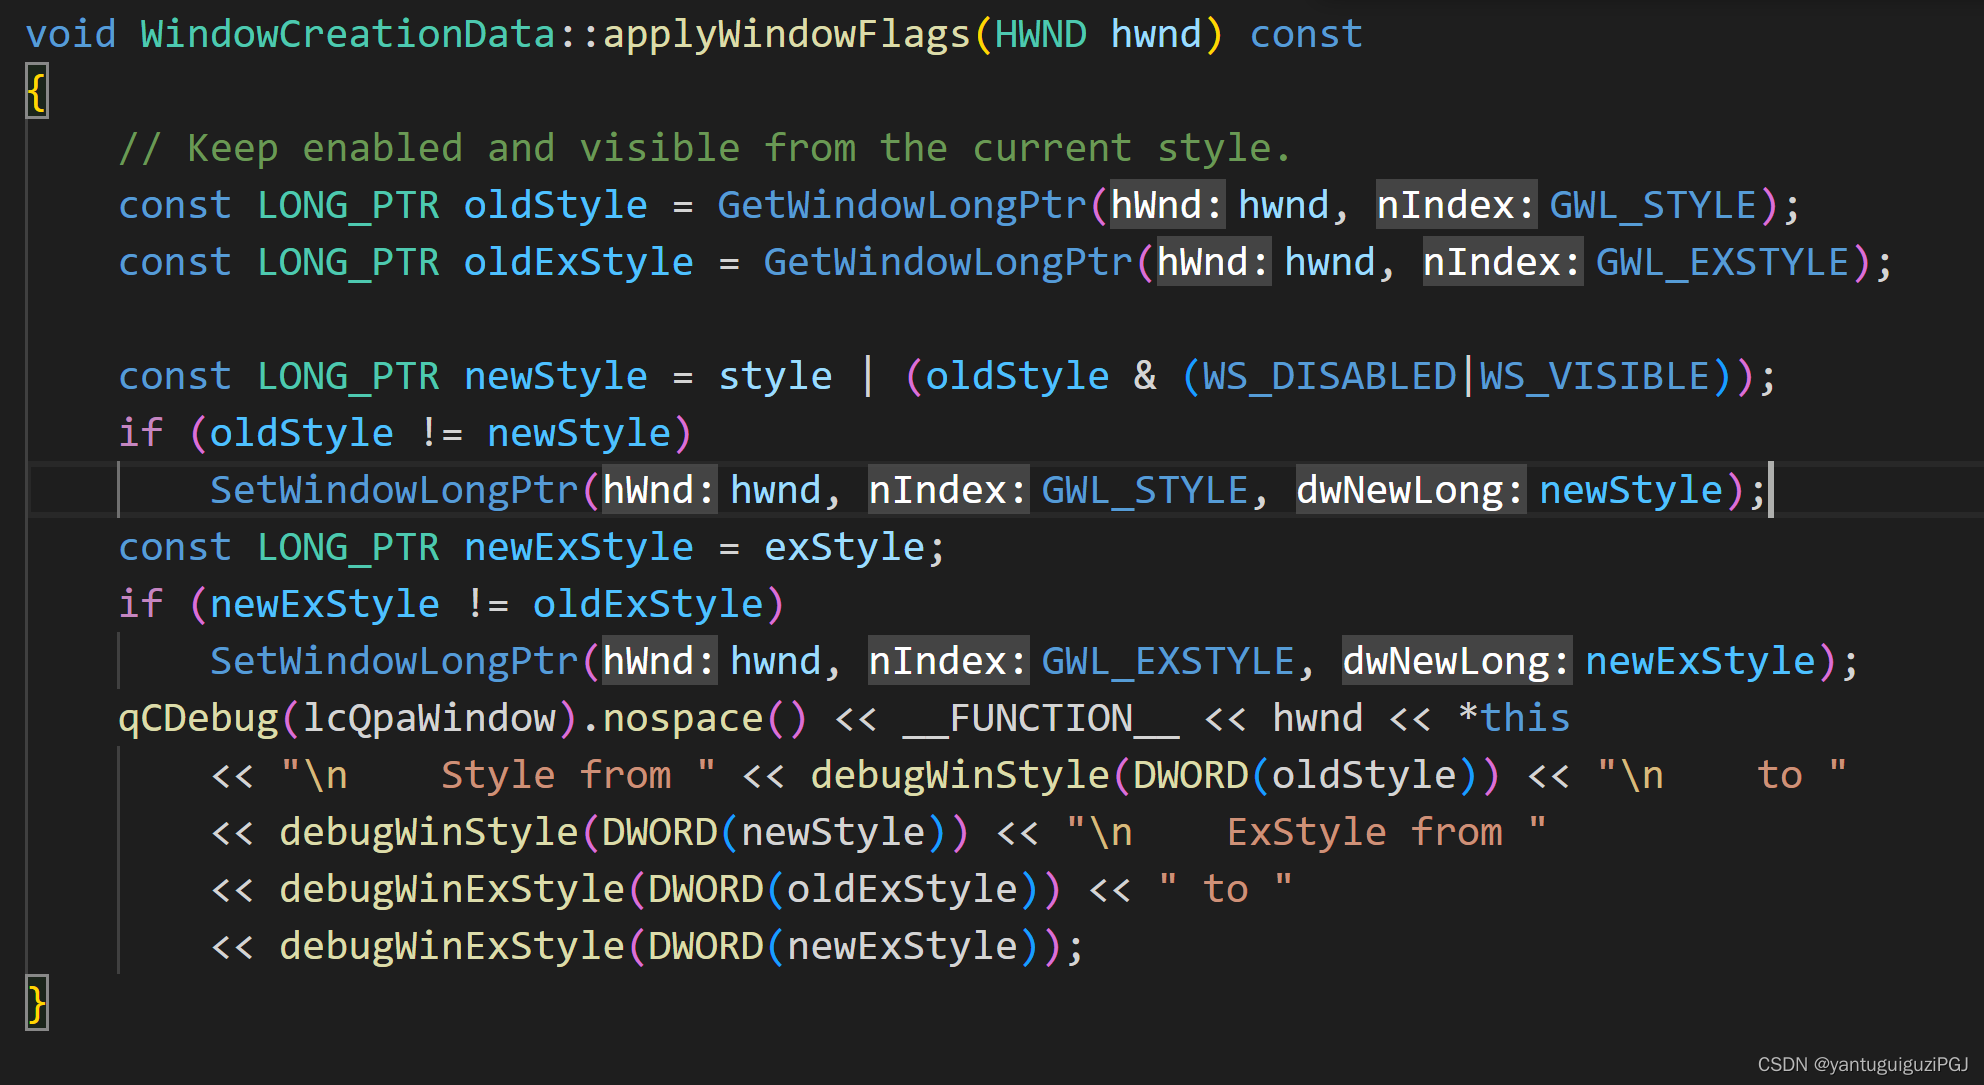Click the function name applyWindowFlags
1984x1085 pixels.
click(790, 33)
